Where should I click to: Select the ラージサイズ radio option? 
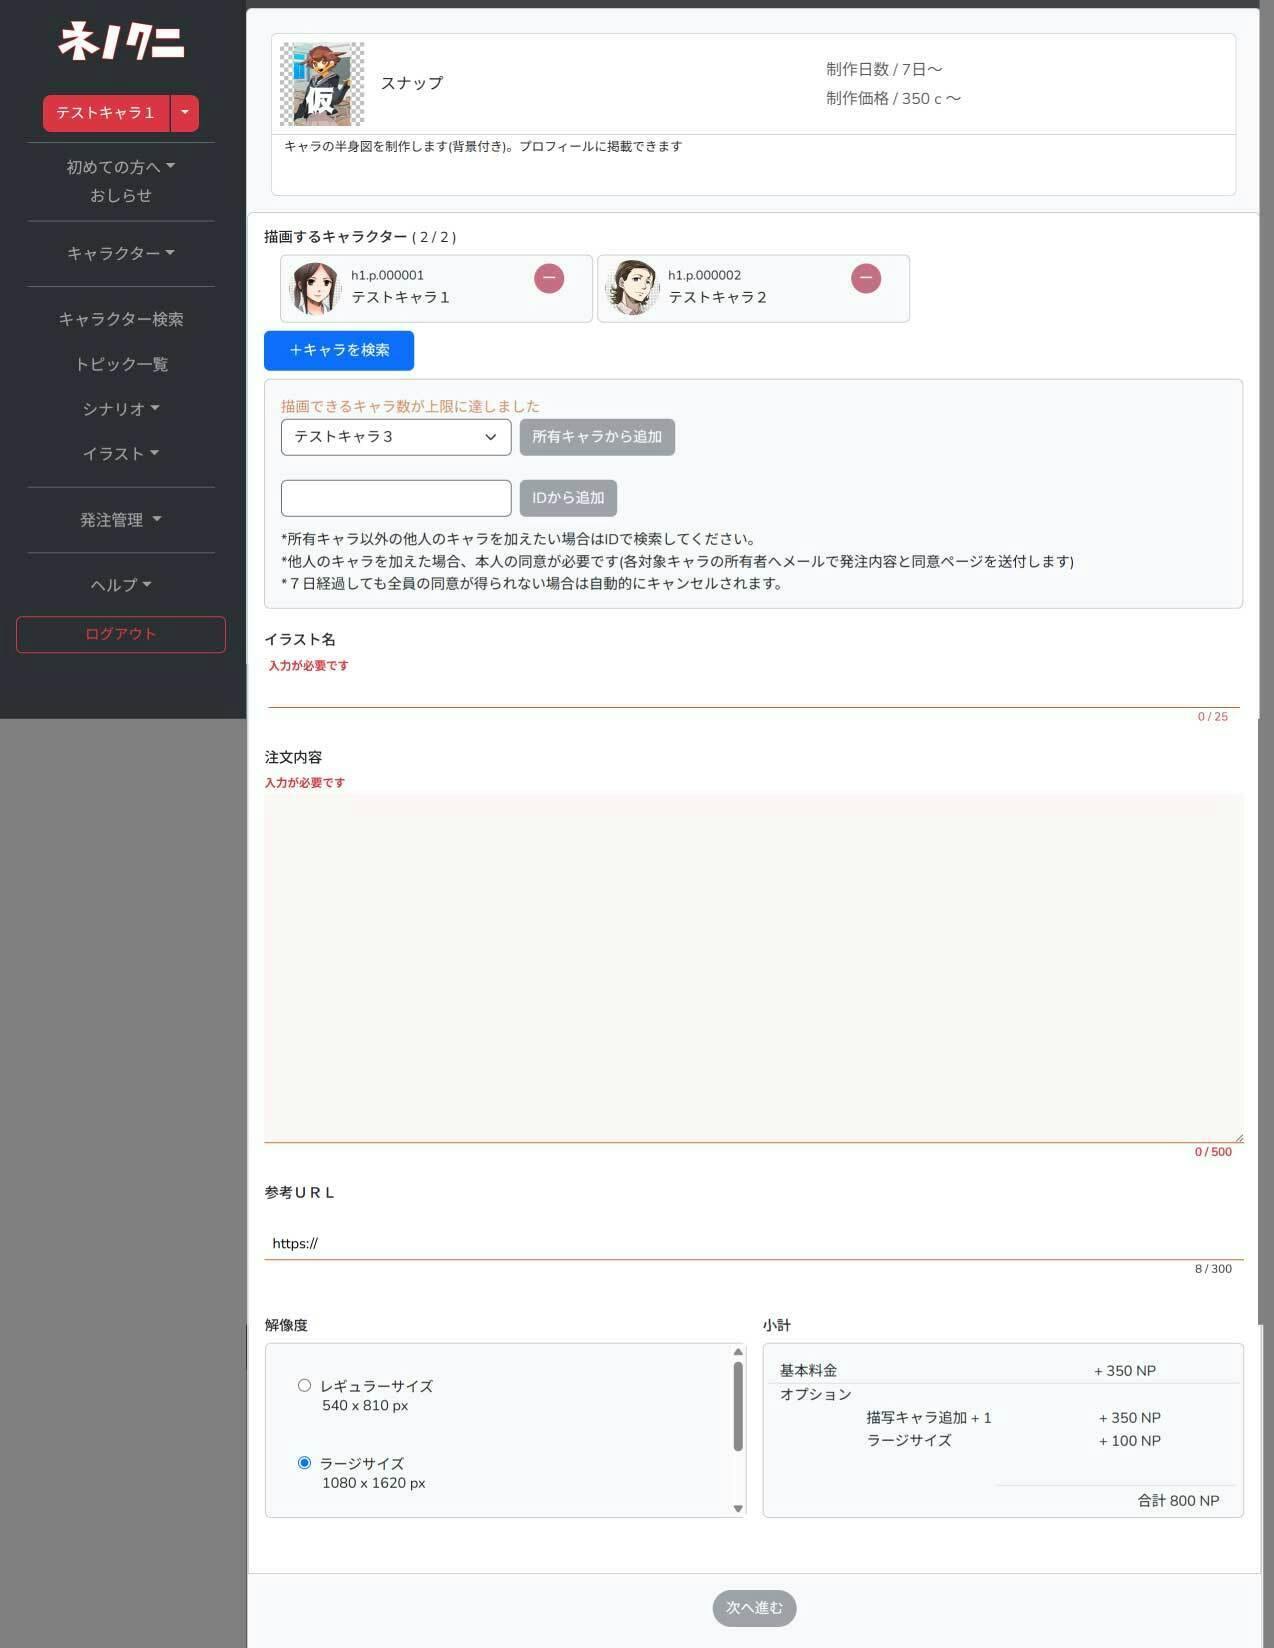(304, 1462)
